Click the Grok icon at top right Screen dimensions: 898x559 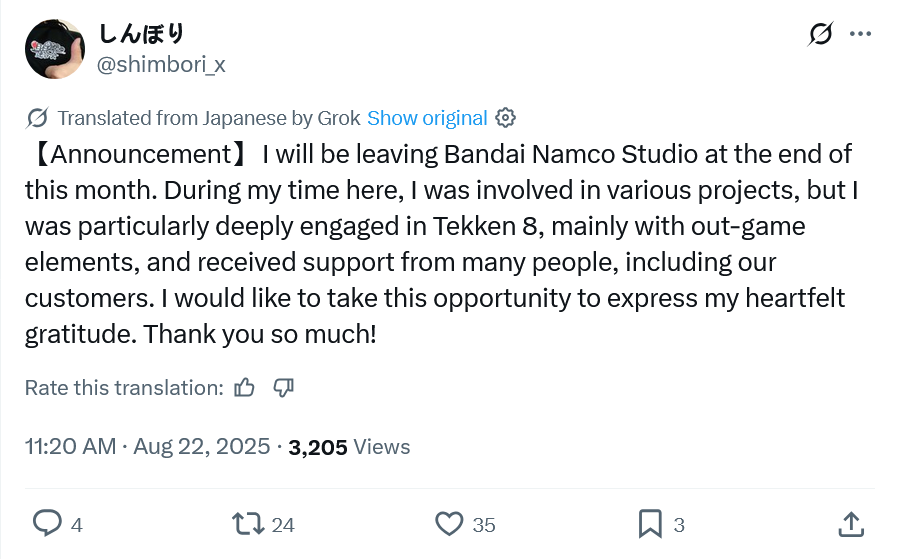click(x=820, y=34)
